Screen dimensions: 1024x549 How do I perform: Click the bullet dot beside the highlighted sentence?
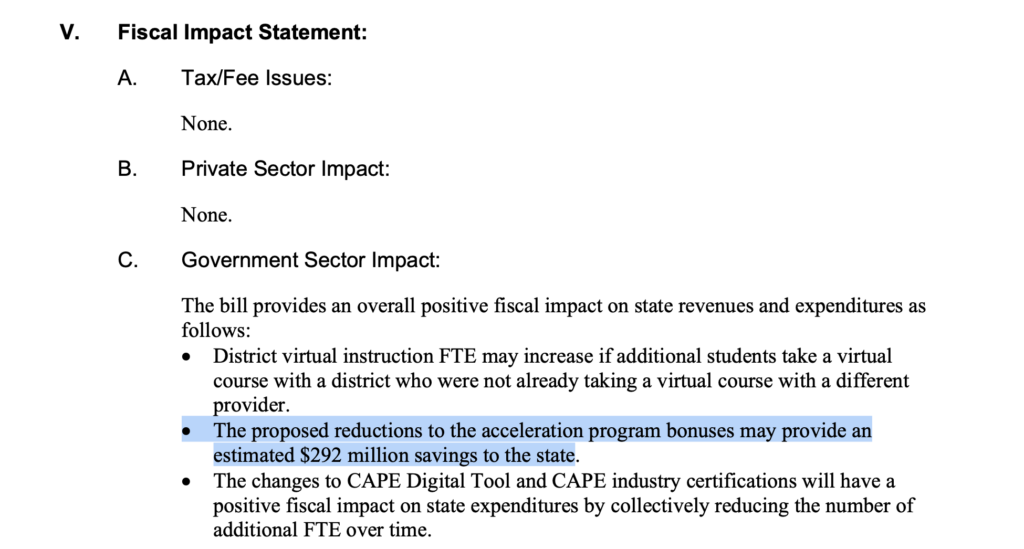coord(187,432)
